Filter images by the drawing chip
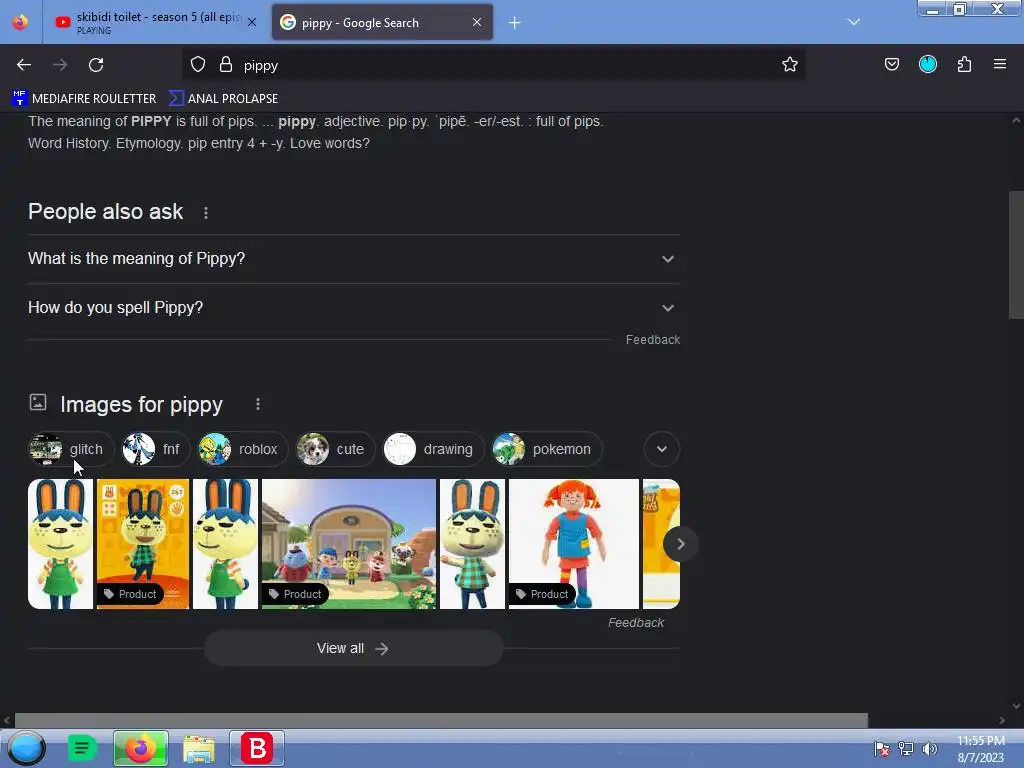 pos(434,449)
